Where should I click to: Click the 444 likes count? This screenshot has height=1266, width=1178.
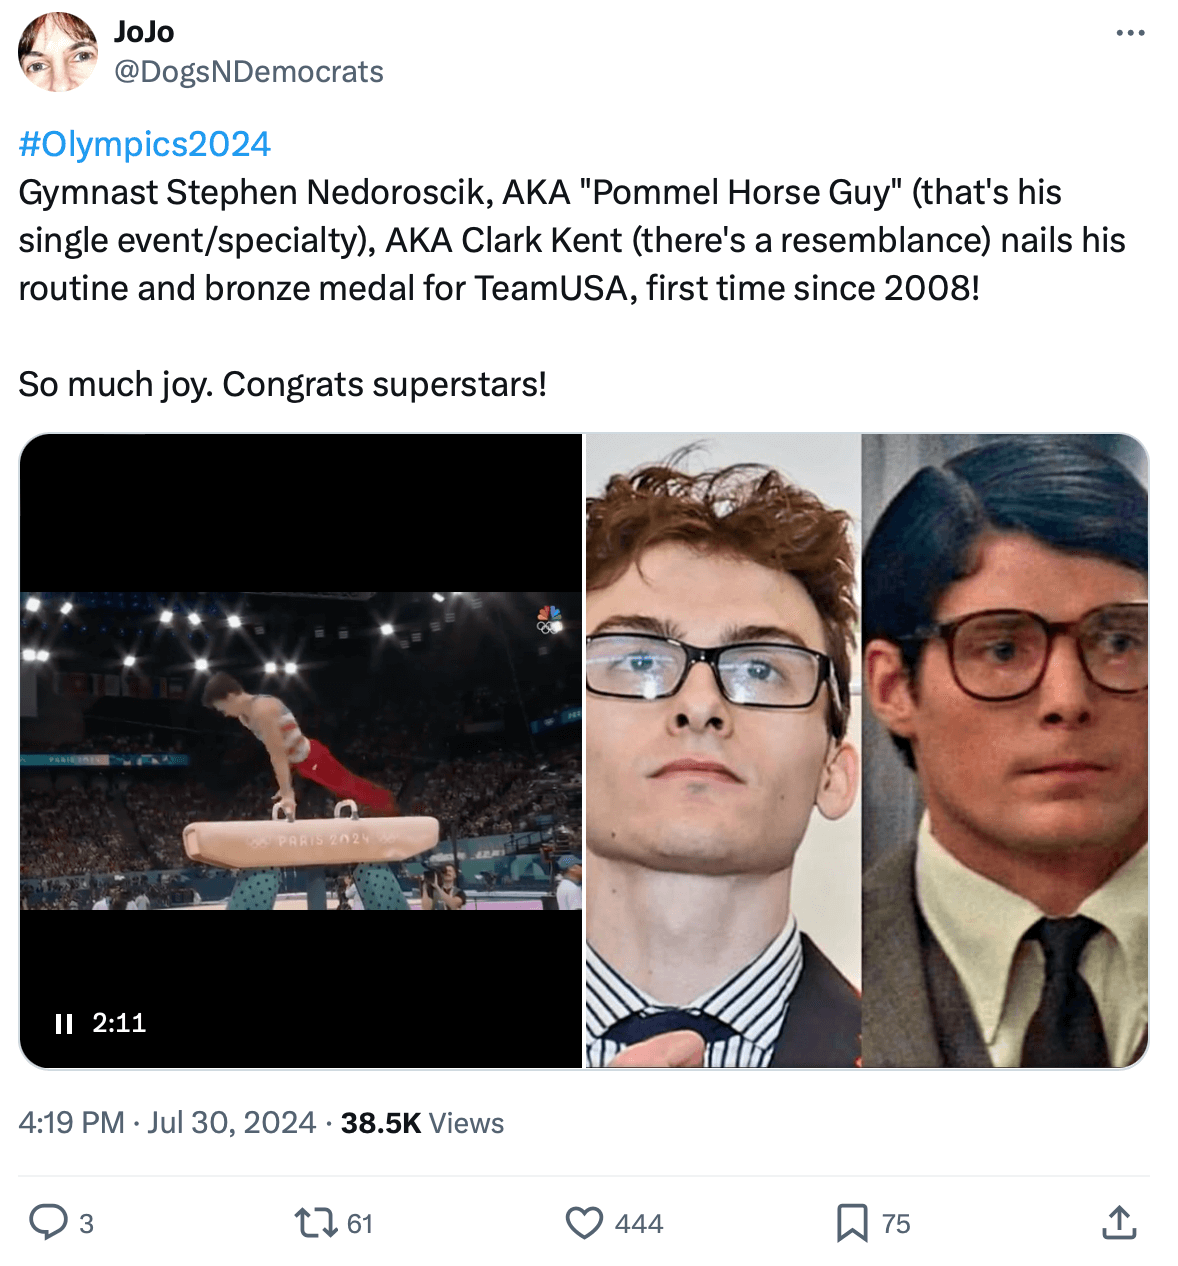639,1224
